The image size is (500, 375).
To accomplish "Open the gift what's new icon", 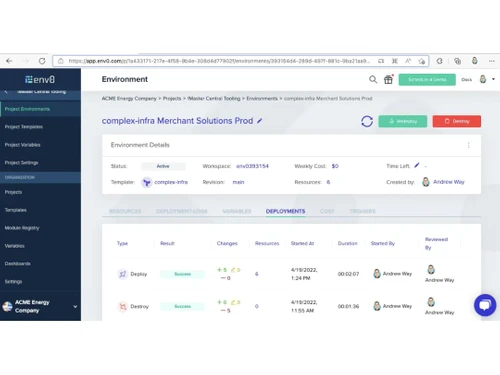I will tap(388, 79).
